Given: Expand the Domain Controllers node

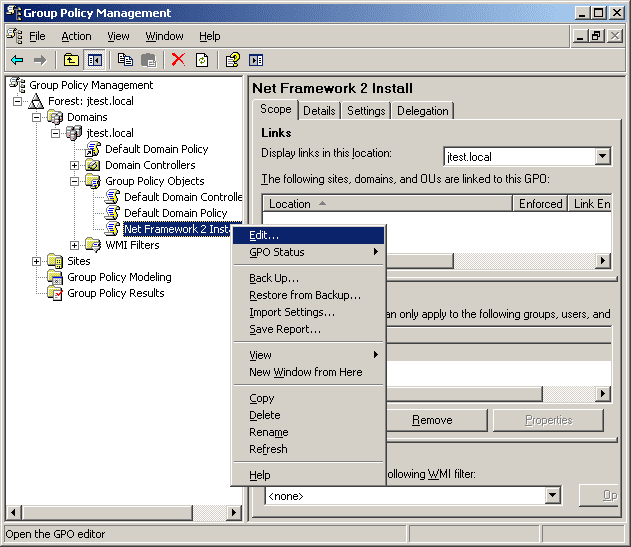Looking at the screenshot, I should coord(74,165).
